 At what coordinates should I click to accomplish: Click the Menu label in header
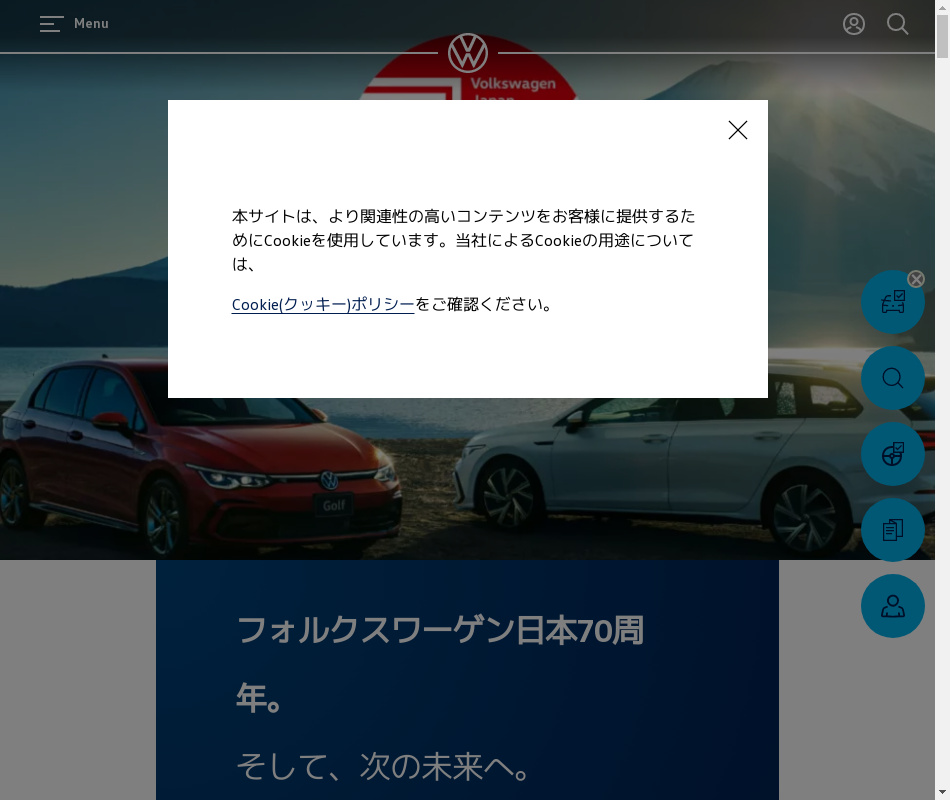tap(91, 24)
